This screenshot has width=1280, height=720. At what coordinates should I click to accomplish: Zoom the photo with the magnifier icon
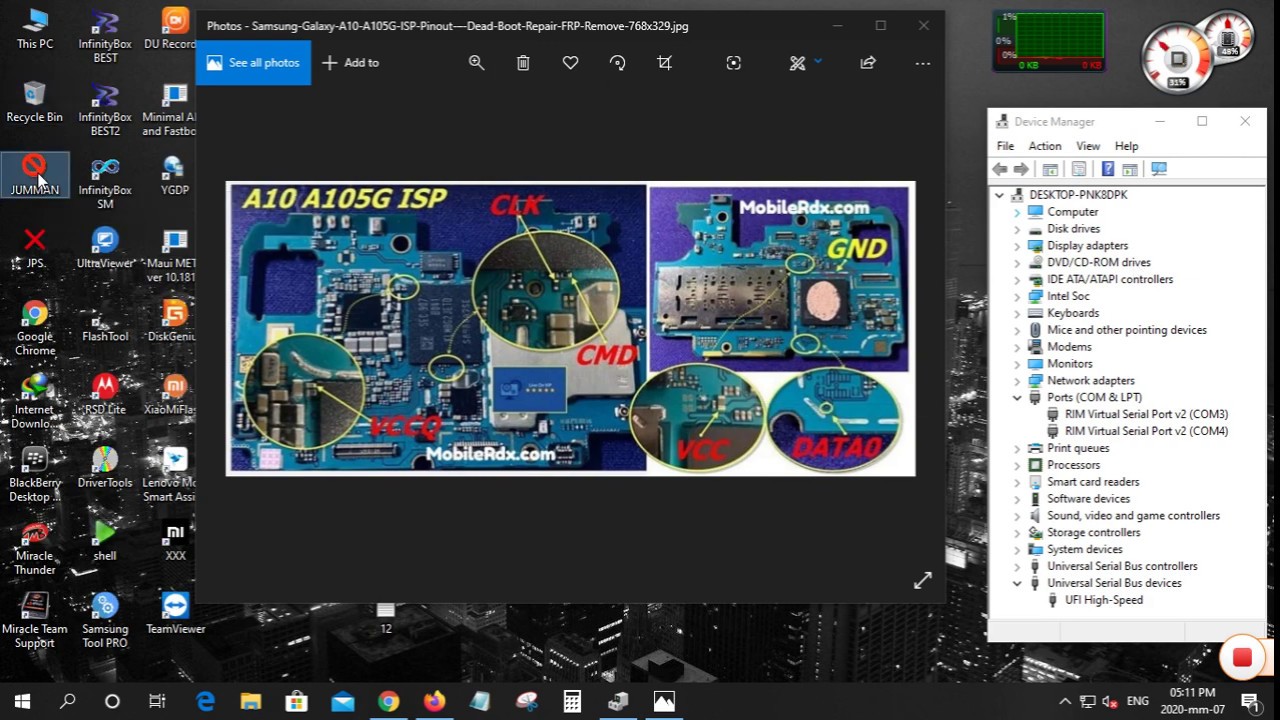[476, 63]
